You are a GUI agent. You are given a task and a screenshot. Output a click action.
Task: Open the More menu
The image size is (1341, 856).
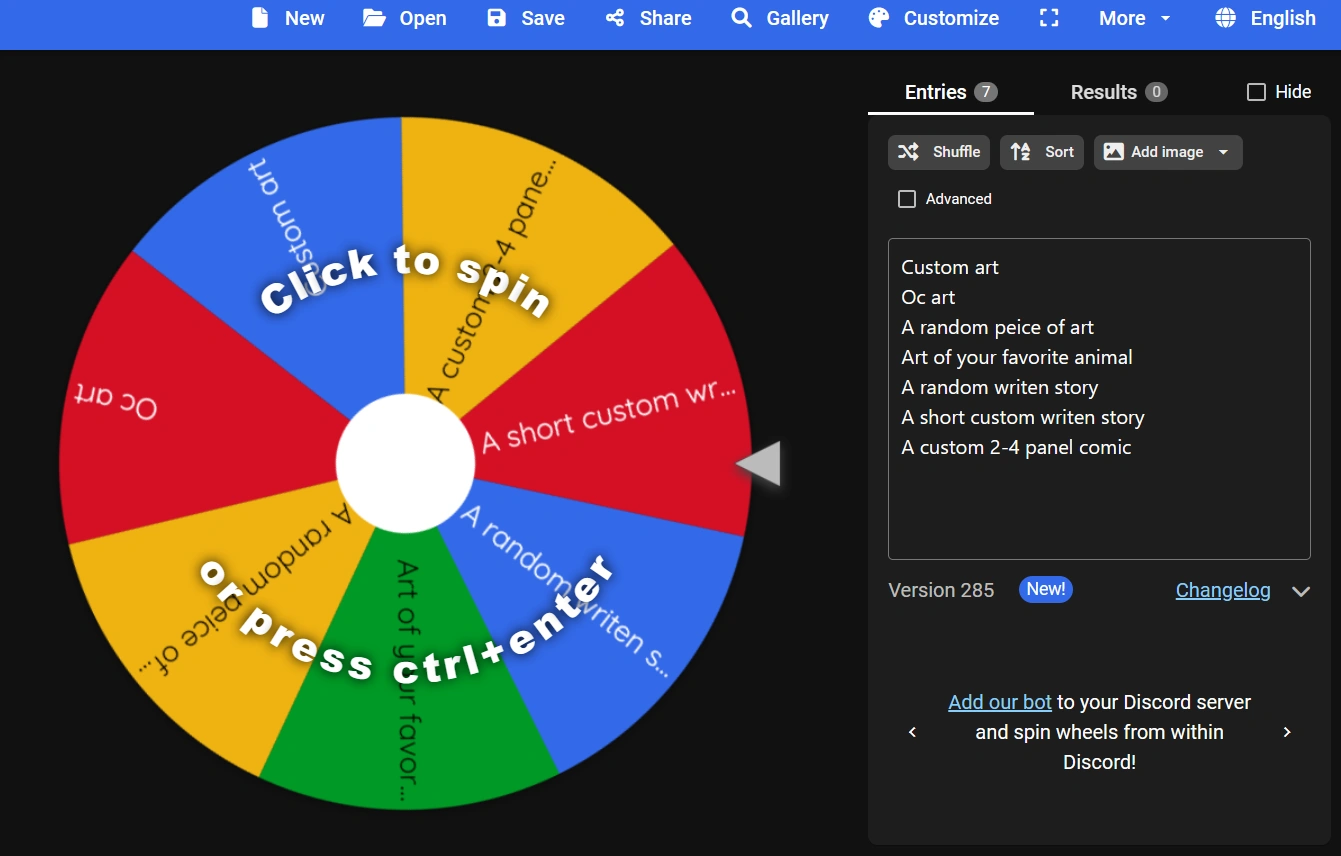1132,18
